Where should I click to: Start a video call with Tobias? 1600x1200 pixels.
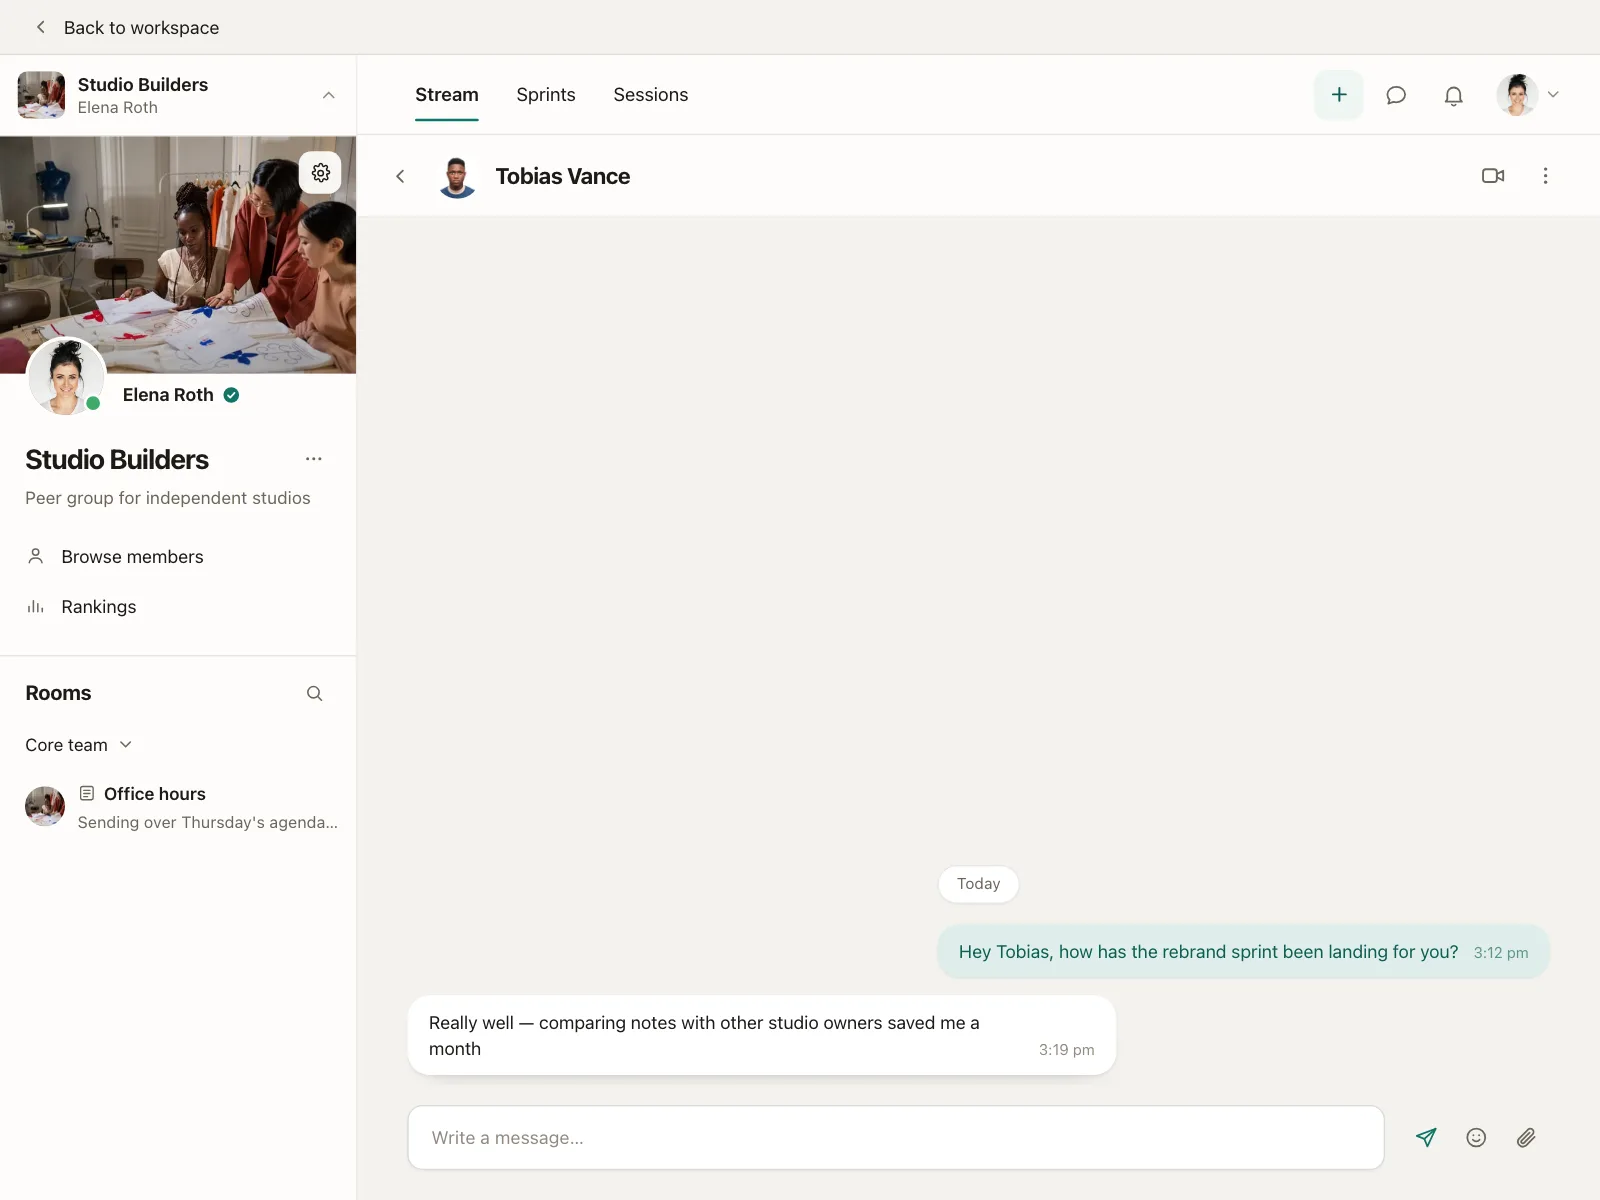point(1493,176)
